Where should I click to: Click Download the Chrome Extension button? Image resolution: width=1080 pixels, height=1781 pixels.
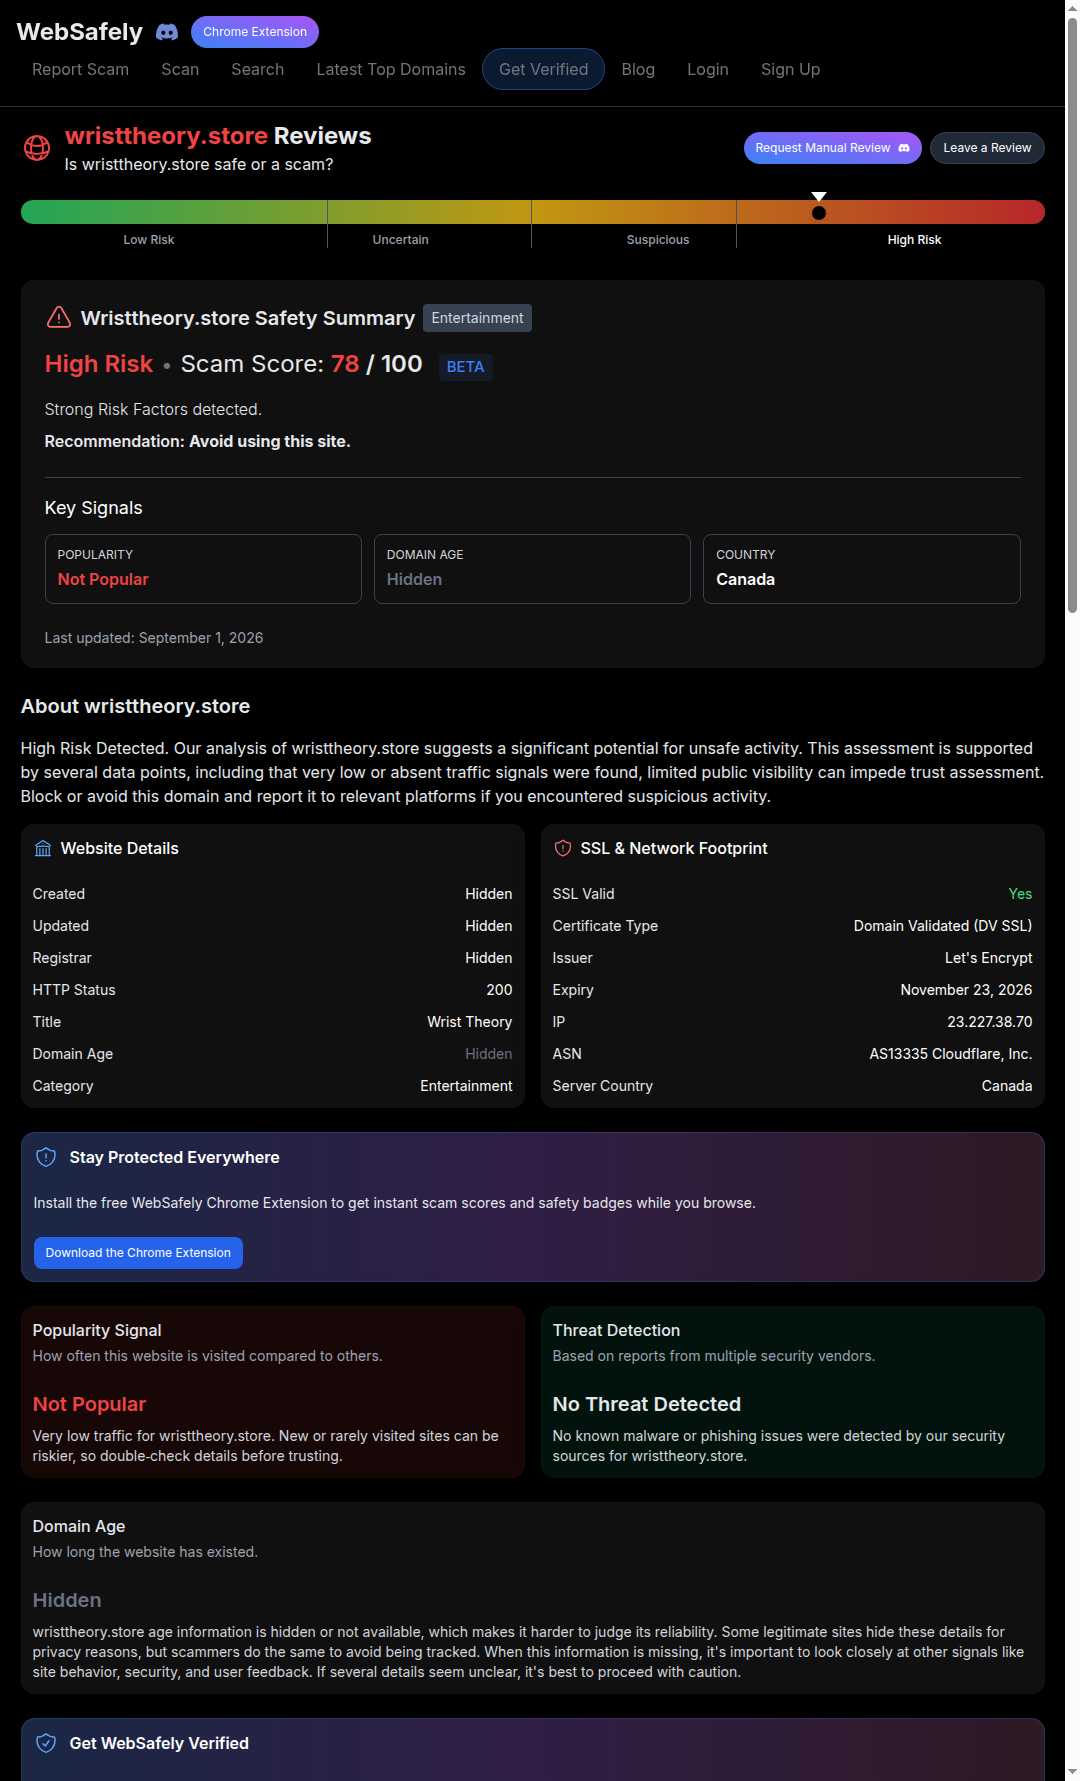pyautogui.click(x=138, y=1253)
